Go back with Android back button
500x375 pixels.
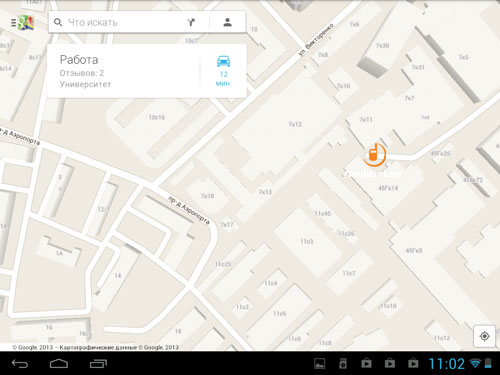click(x=20, y=364)
